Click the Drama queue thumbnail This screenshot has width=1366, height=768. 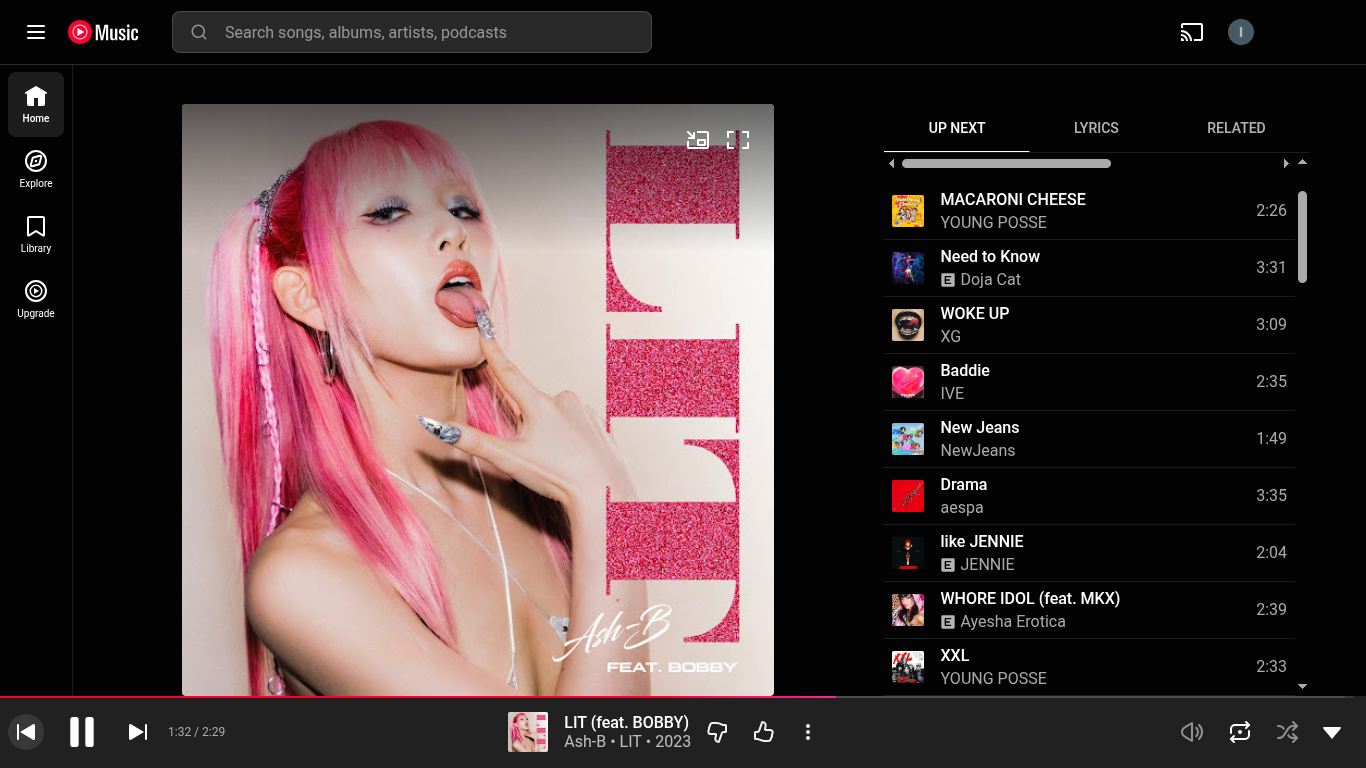click(908, 496)
